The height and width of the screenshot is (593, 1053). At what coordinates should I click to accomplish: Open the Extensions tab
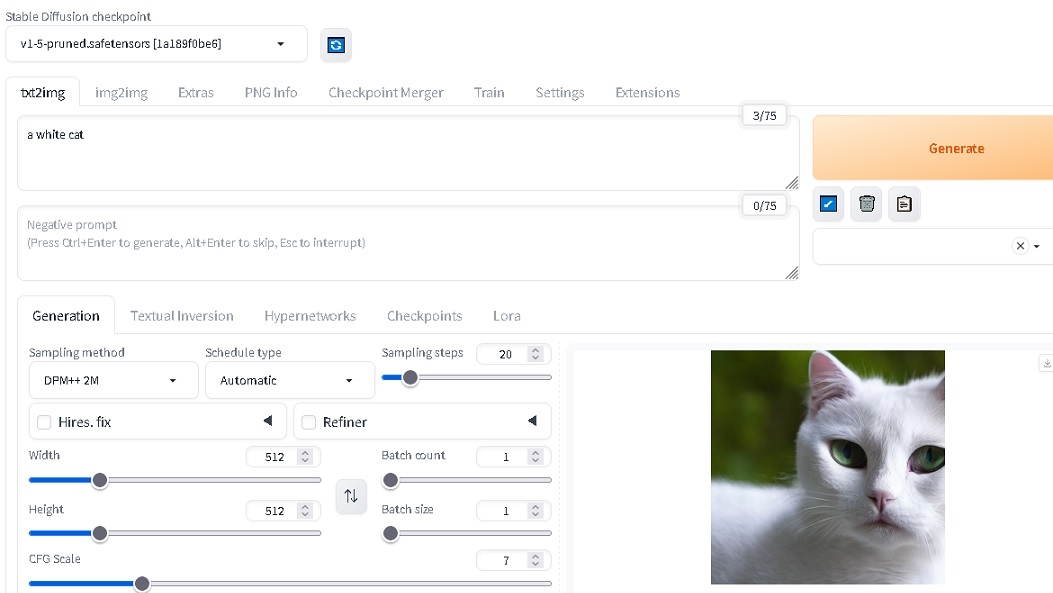coord(647,92)
